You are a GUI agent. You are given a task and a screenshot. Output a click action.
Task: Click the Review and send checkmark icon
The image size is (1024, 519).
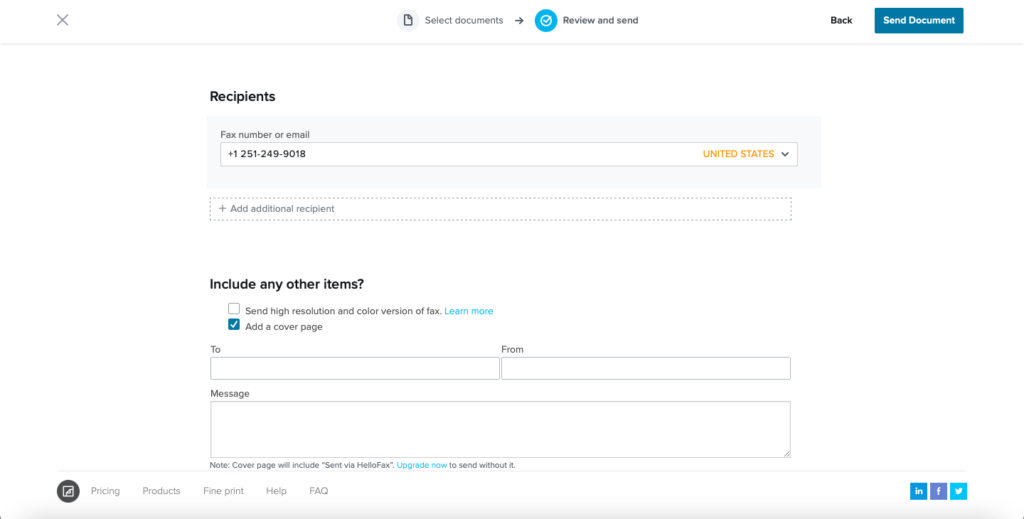click(546, 20)
